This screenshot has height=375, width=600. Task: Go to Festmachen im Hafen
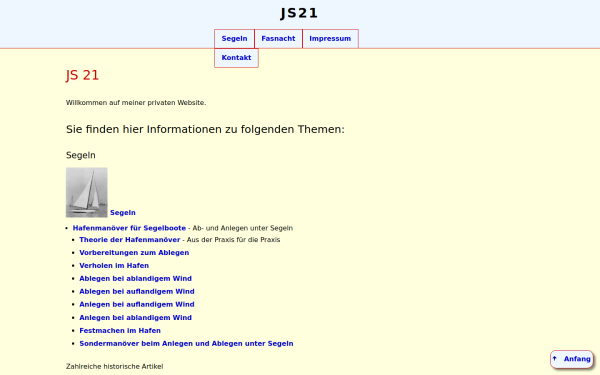coord(120,331)
